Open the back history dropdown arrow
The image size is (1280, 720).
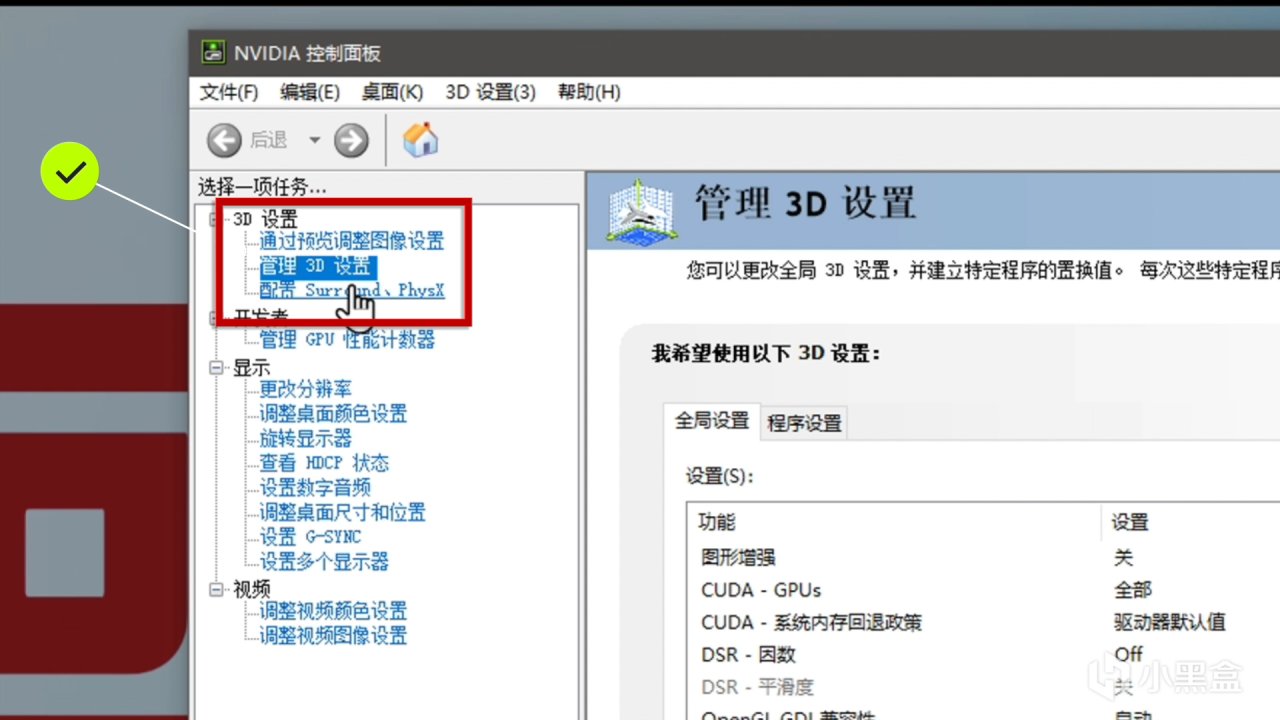314,140
